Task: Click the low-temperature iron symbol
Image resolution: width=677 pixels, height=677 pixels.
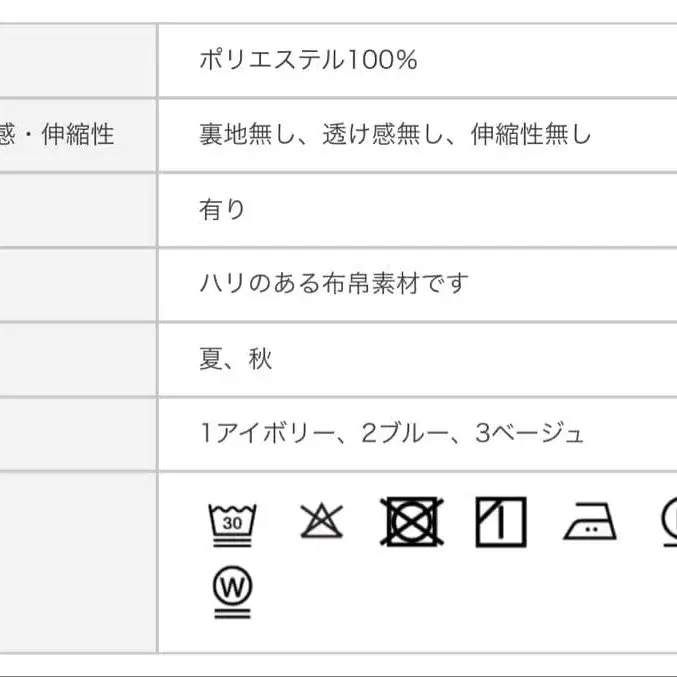Action: pyautogui.click(x=589, y=522)
